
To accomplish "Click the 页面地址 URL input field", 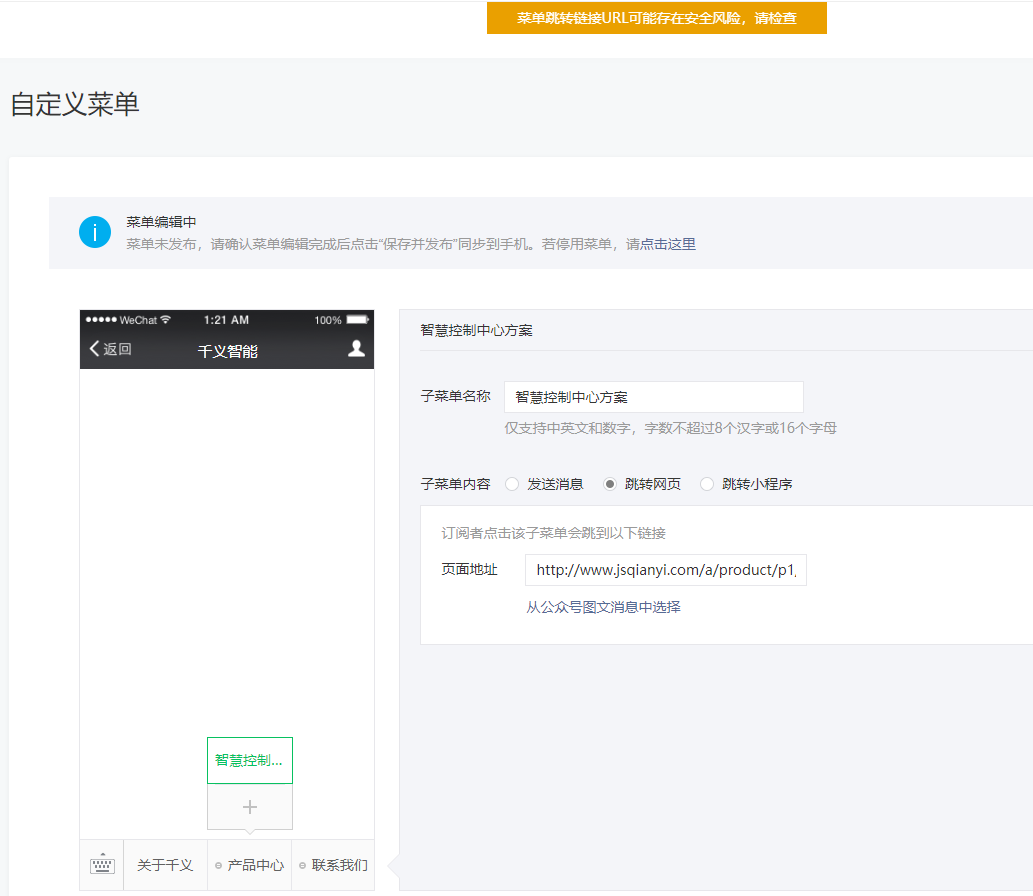I will [x=665, y=570].
